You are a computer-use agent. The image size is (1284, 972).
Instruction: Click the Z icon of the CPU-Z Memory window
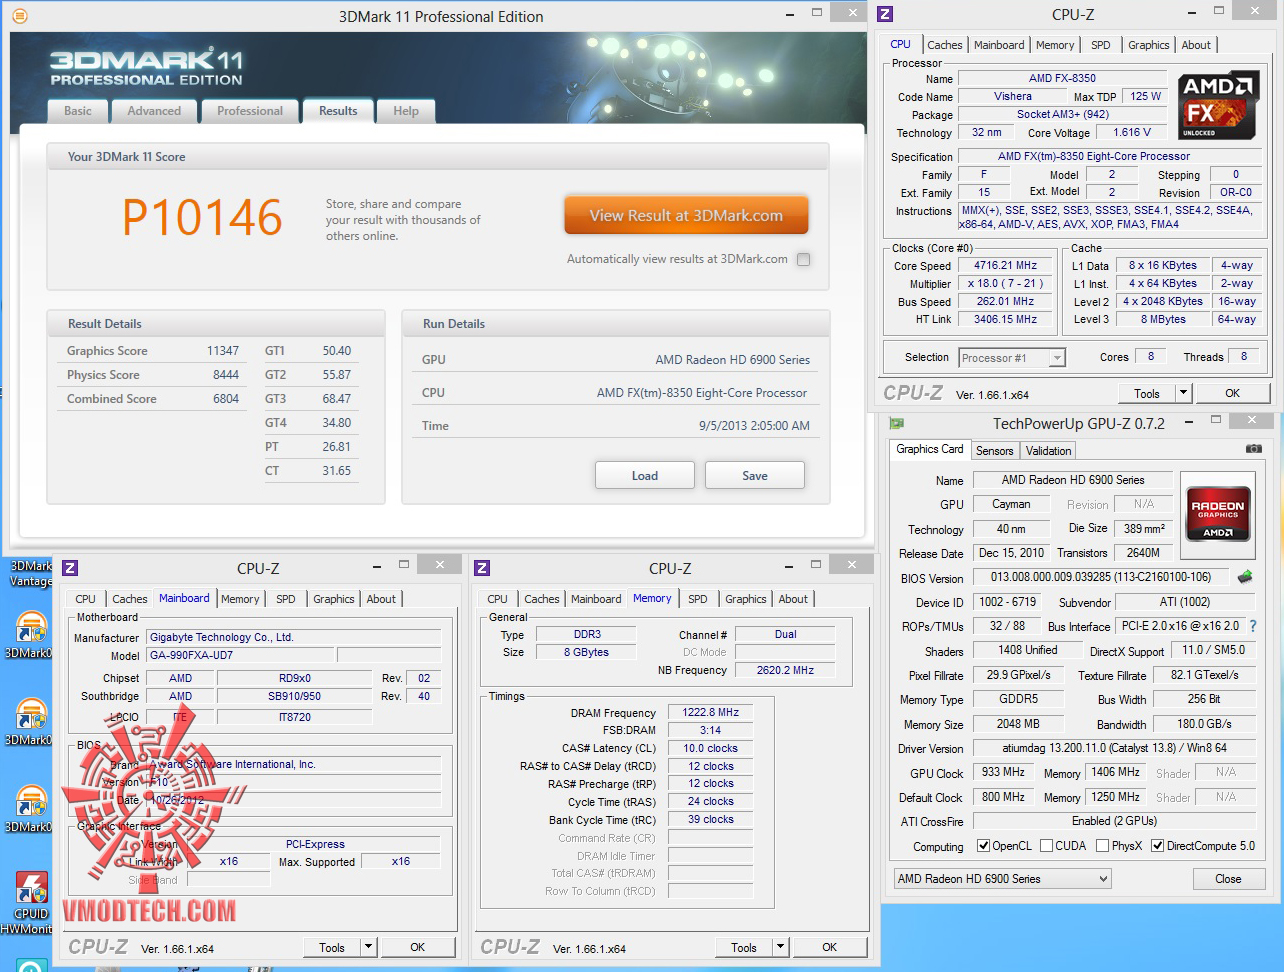(482, 568)
